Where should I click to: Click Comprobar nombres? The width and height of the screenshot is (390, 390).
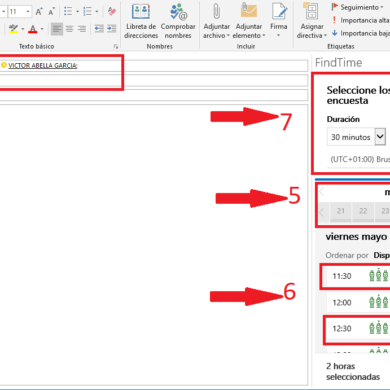click(x=178, y=21)
